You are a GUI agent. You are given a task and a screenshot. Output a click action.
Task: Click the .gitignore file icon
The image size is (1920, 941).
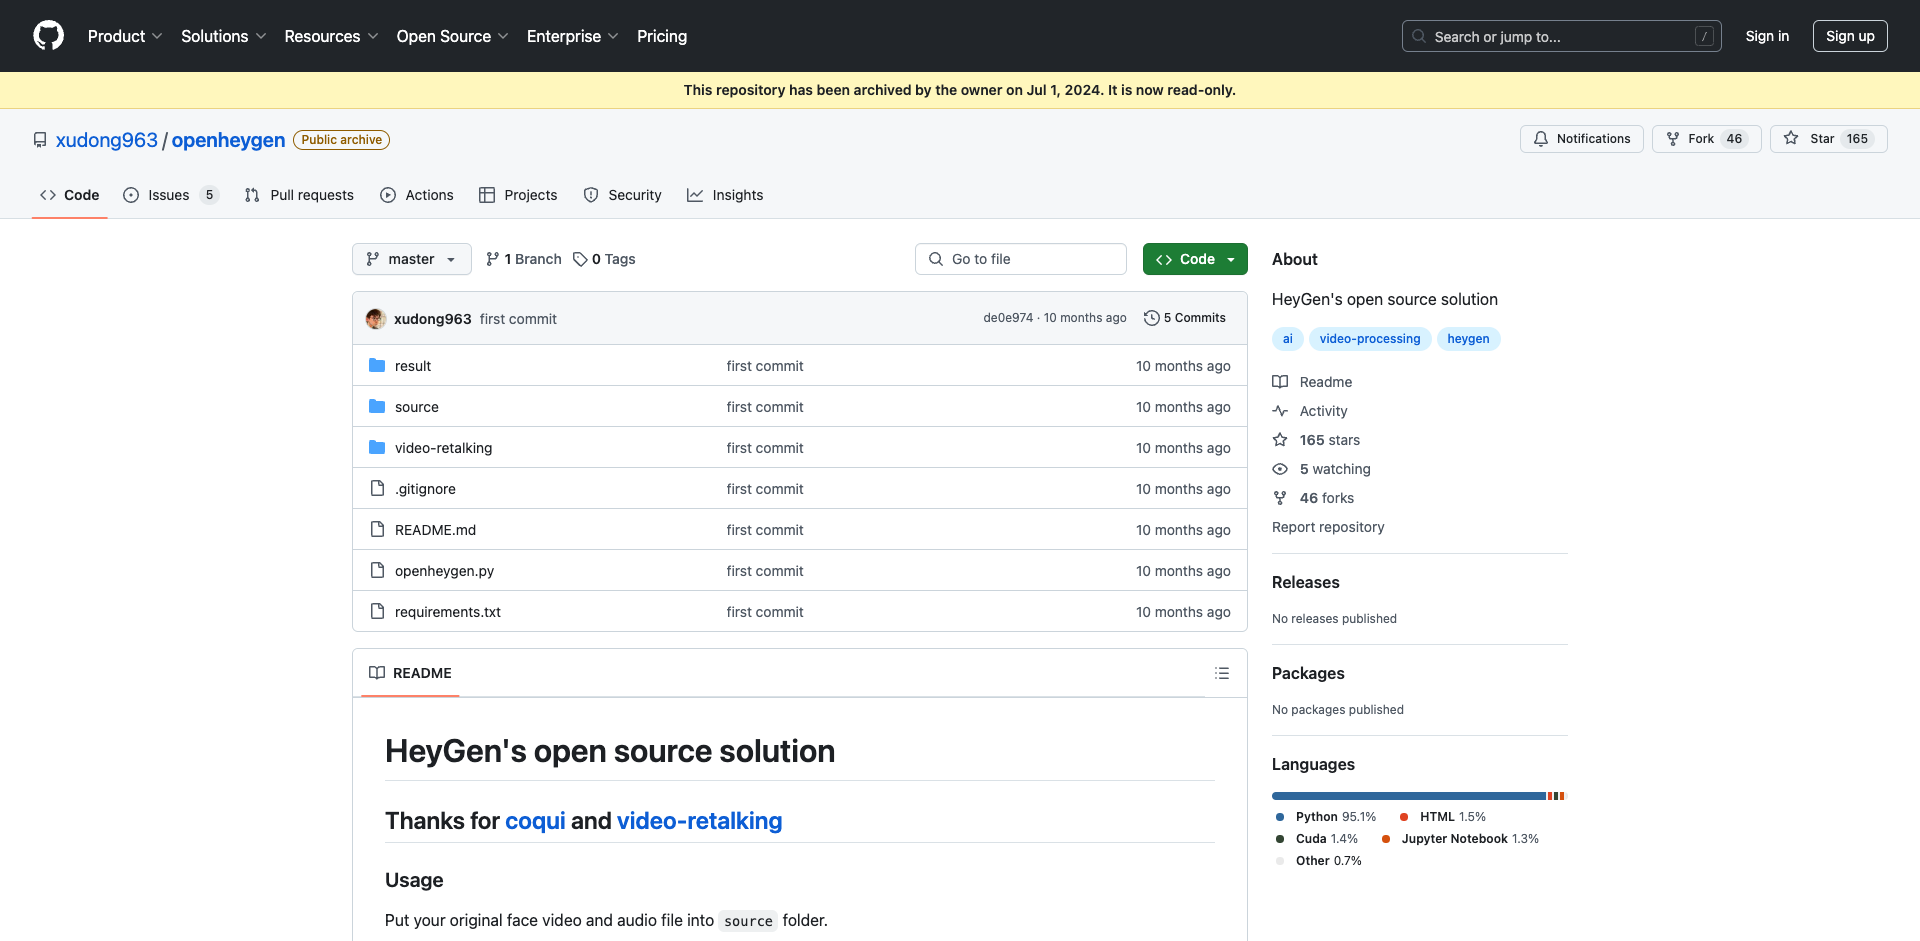[x=377, y=488]
